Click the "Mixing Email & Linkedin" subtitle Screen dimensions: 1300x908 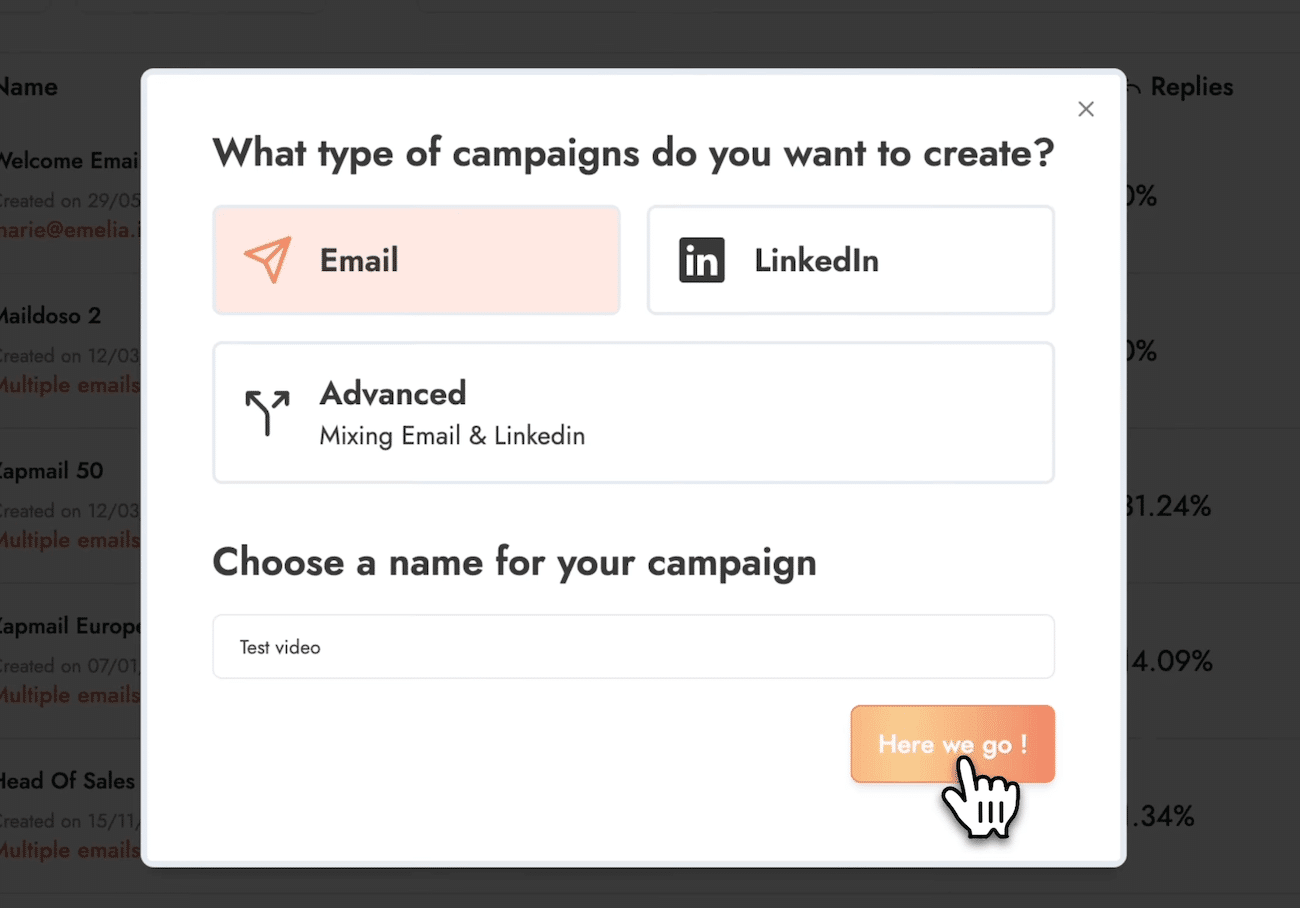452,436
